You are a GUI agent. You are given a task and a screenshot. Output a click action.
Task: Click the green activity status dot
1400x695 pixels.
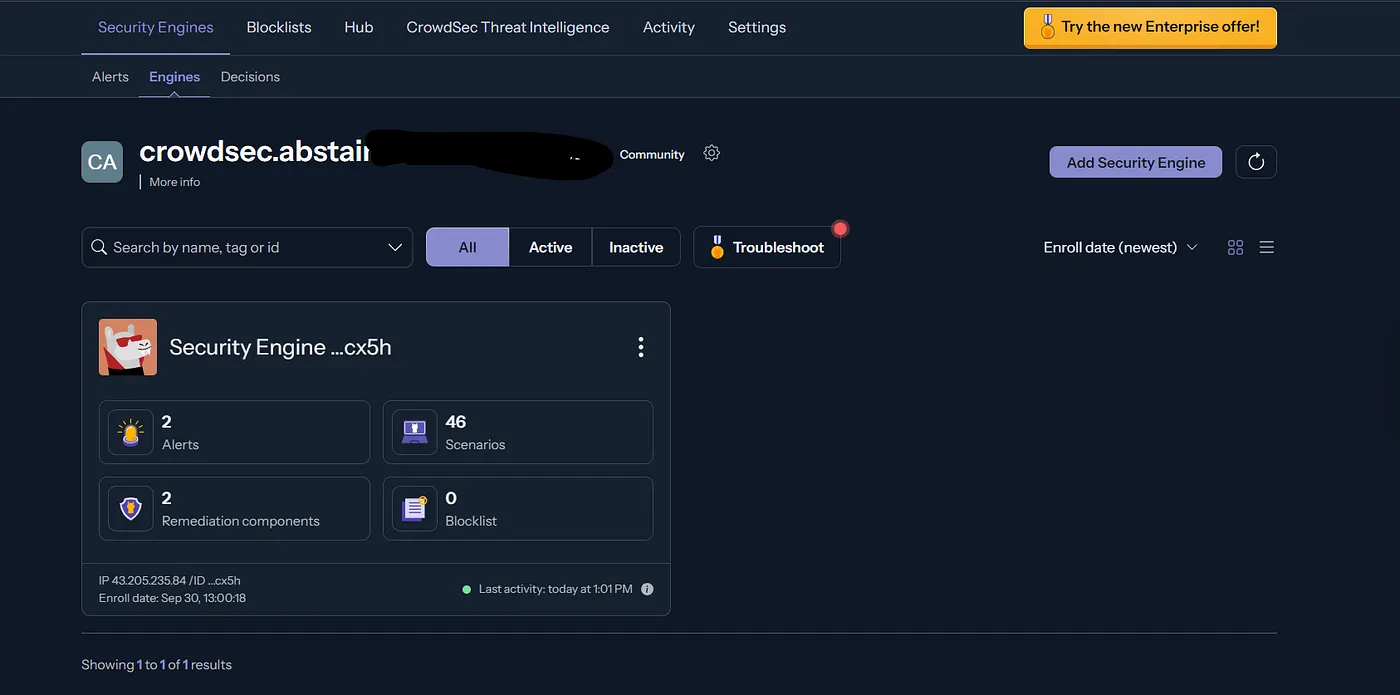466,589
